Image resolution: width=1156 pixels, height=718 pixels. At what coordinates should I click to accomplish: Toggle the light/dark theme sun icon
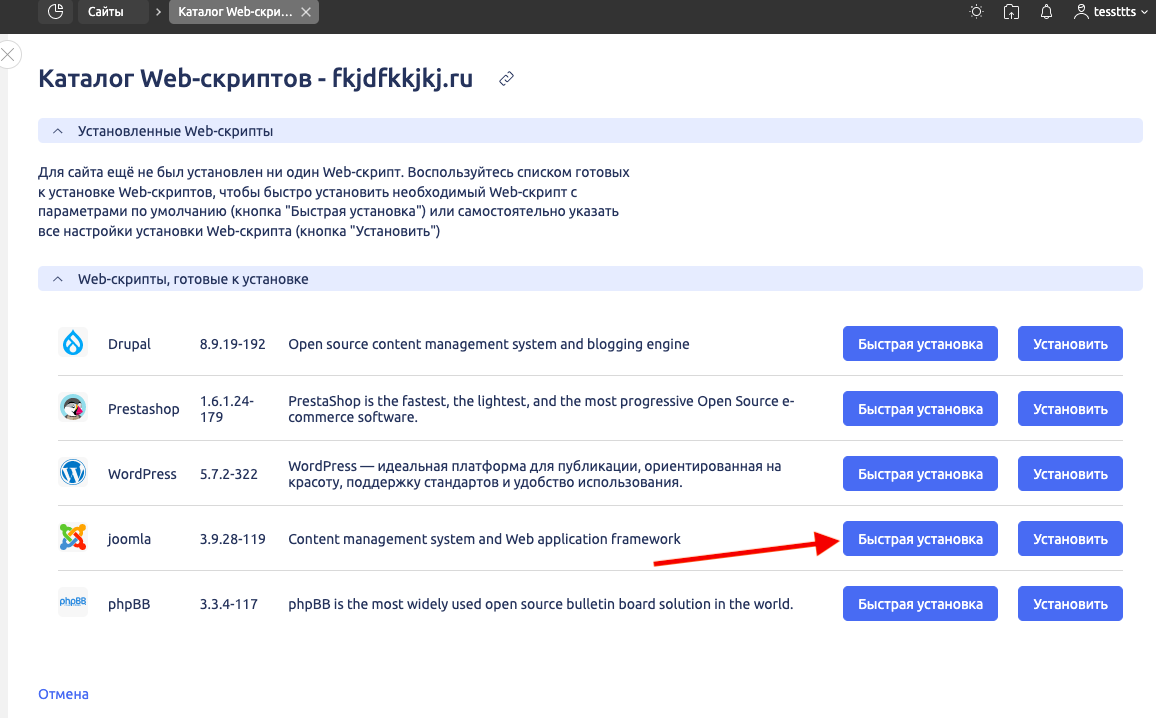pos(976,12)
